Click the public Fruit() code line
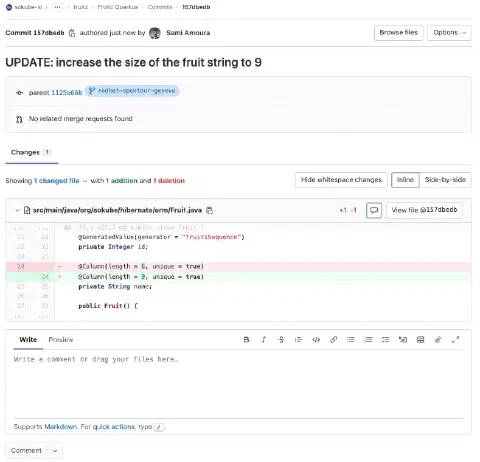Screen dimensions: 480x462 tap(108, 306)
